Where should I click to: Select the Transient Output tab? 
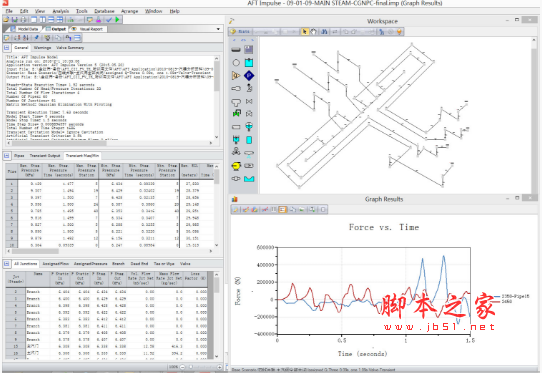(x=45, y=156)
